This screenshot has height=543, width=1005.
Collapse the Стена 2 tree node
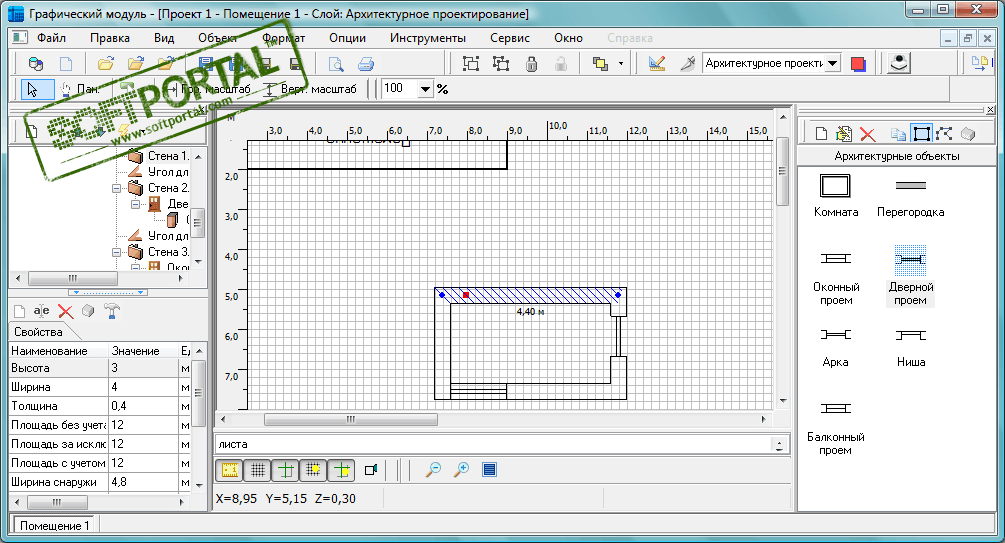117,188
